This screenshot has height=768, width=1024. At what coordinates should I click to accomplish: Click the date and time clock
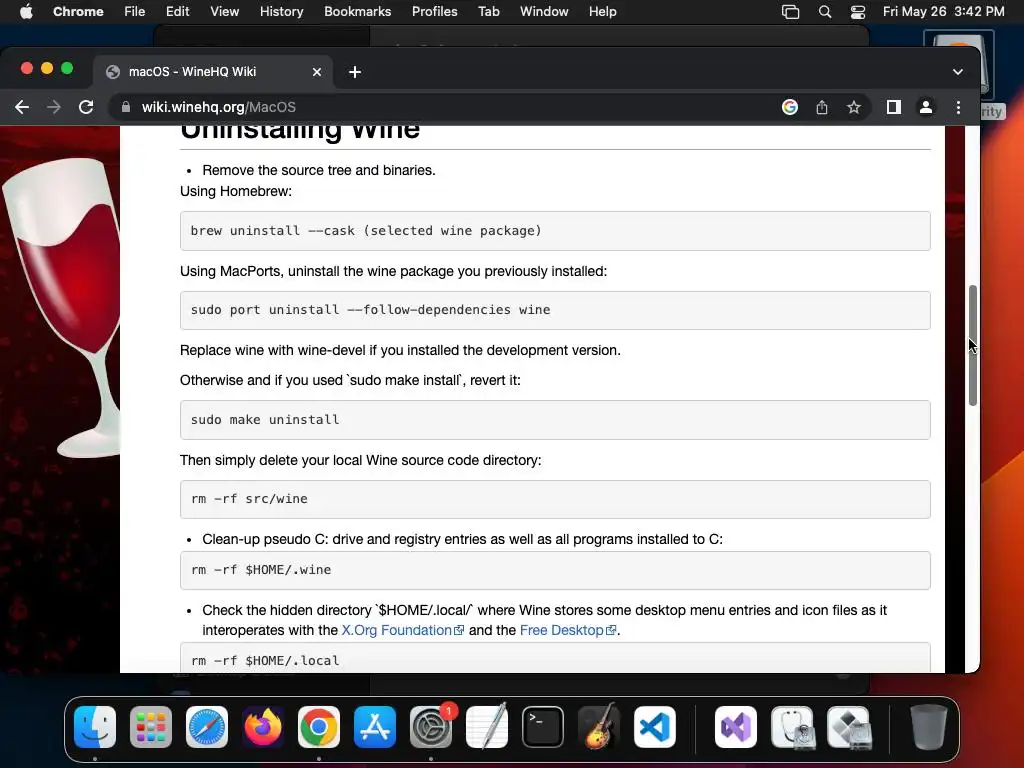coord(944,12)
